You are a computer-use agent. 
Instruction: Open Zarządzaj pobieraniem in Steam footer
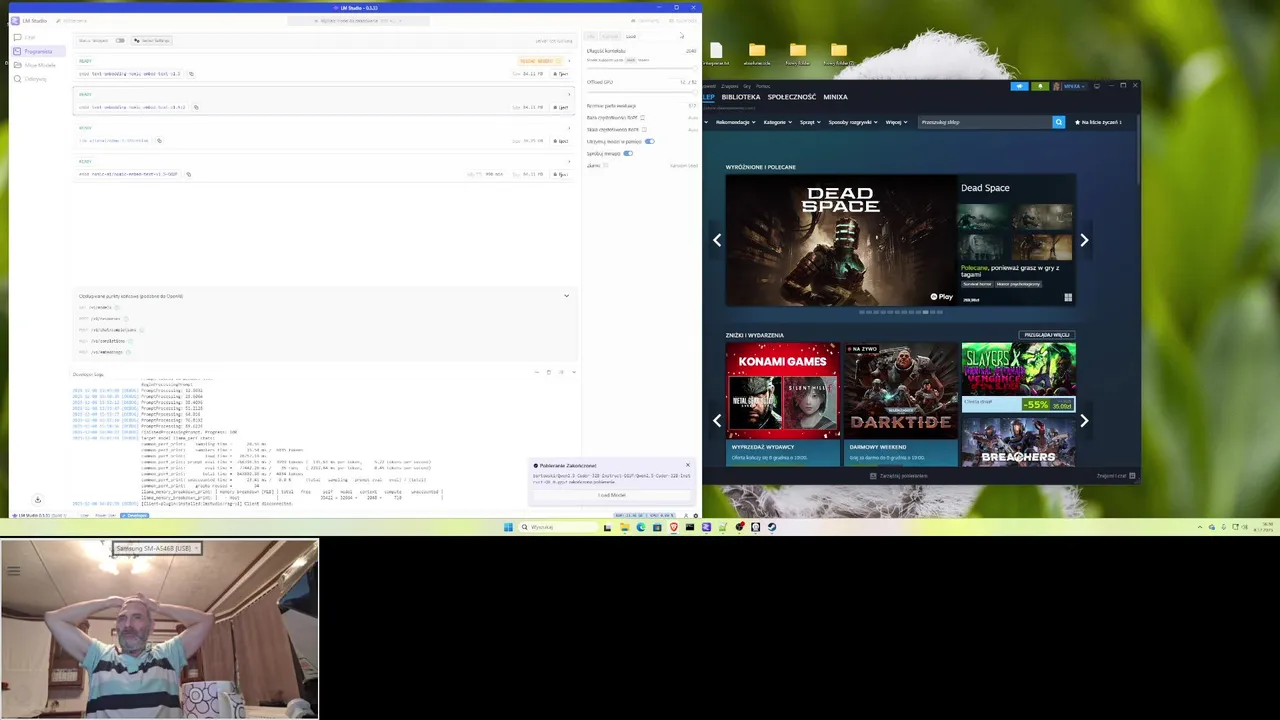(x=900, y=476)
